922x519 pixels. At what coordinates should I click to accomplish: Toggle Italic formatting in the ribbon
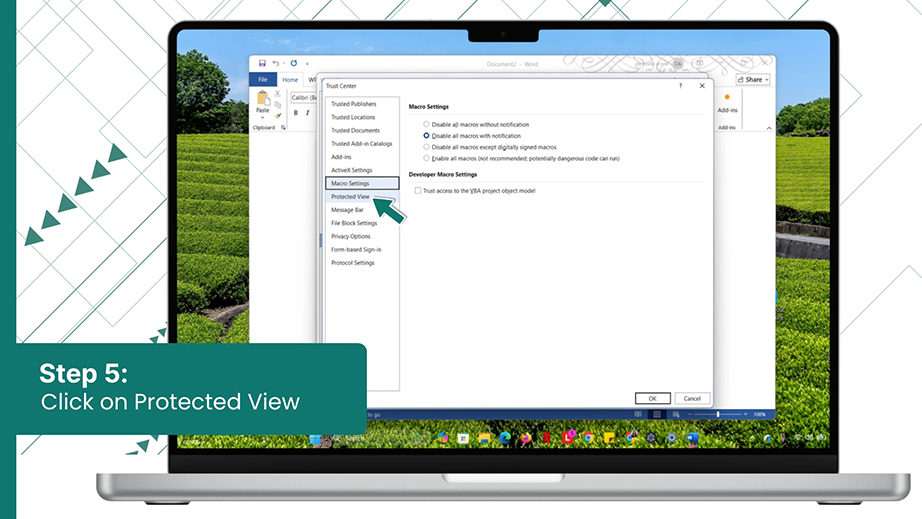(308, 113)
